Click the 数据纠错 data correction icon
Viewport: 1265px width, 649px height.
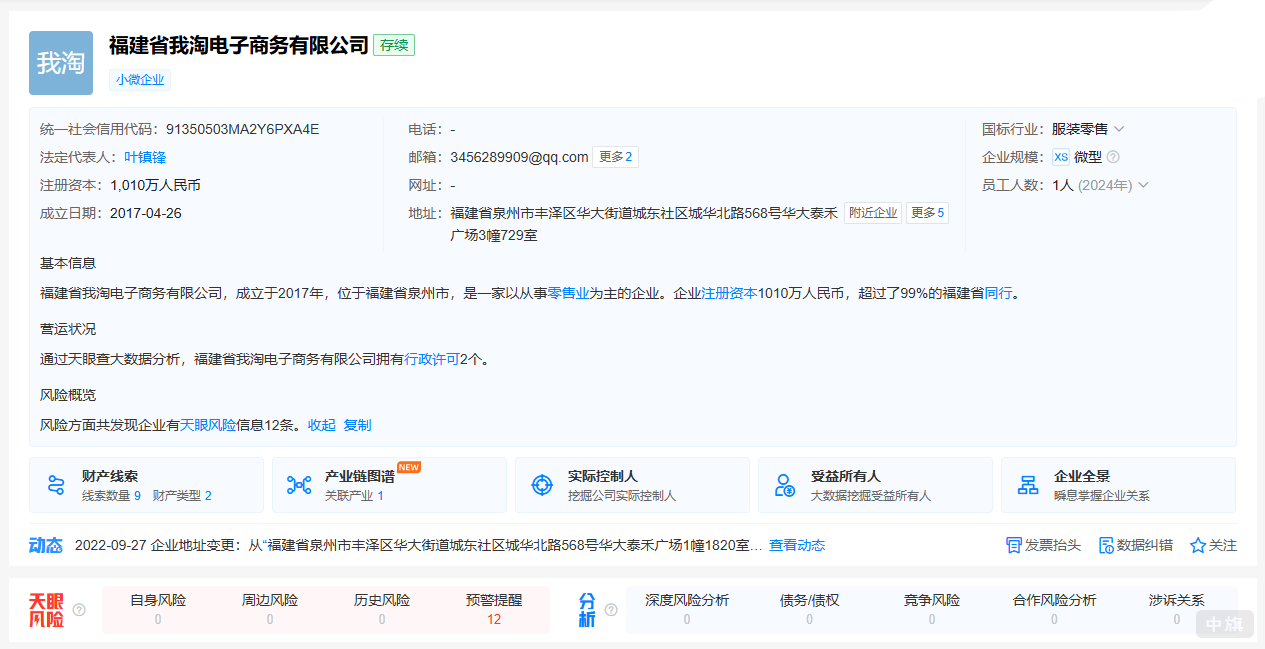tap(1104, 545)
